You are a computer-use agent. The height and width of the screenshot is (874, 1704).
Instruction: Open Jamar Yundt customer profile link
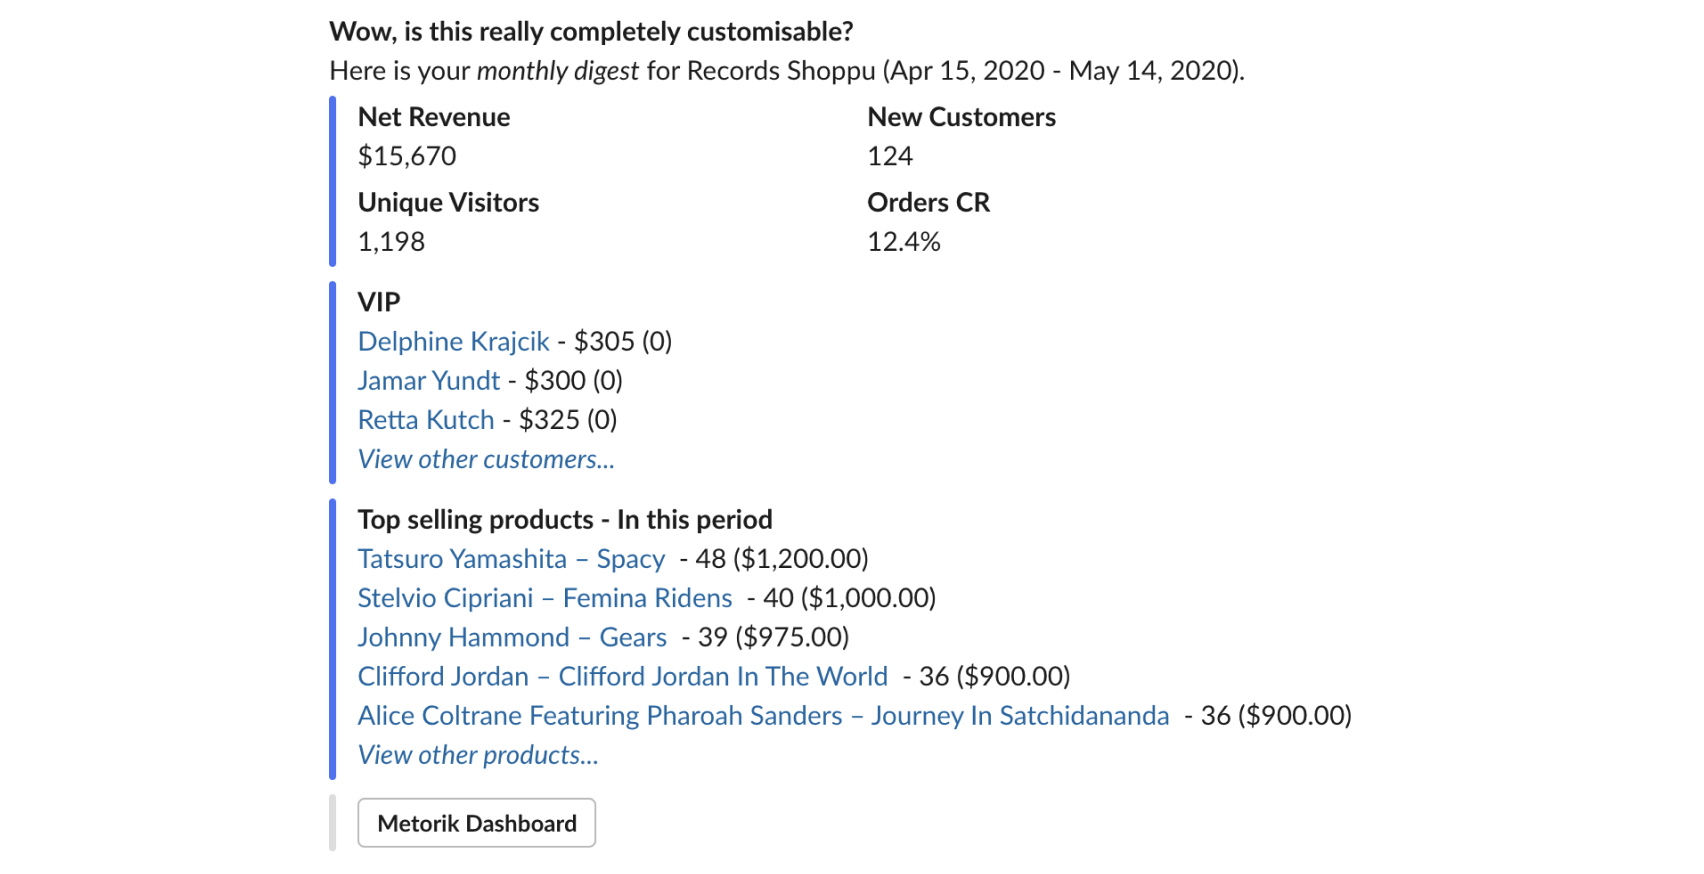(x=428, y=381)
